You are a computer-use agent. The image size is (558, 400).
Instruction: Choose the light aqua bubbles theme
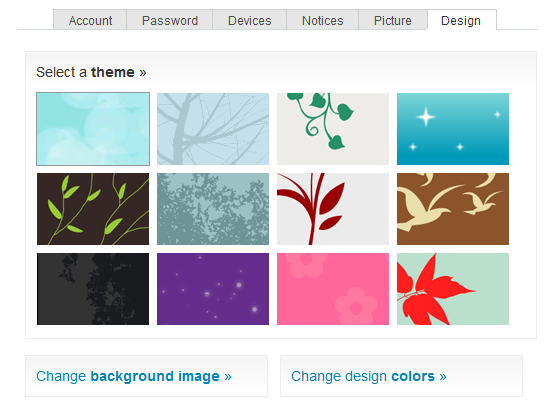tap(93, 129)
